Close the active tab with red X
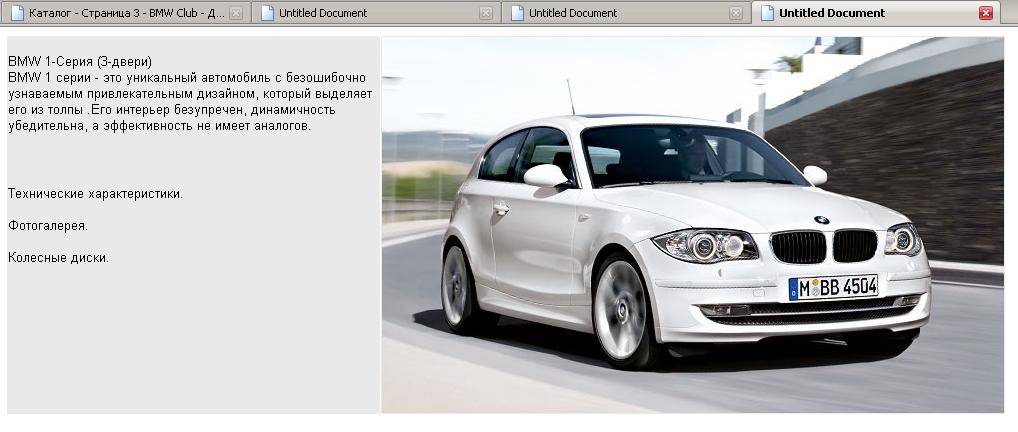Screen dimensions: 1018x432 986,13
